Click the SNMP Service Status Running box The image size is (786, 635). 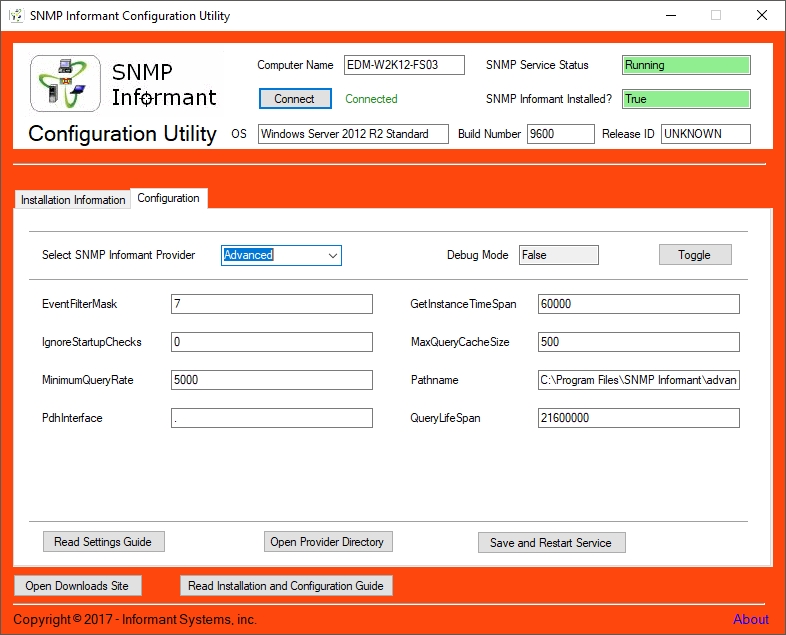click(x=686, y=65)
